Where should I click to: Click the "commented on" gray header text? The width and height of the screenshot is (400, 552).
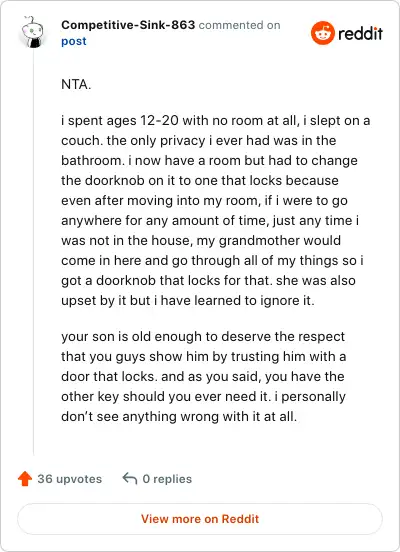(239, 25)
